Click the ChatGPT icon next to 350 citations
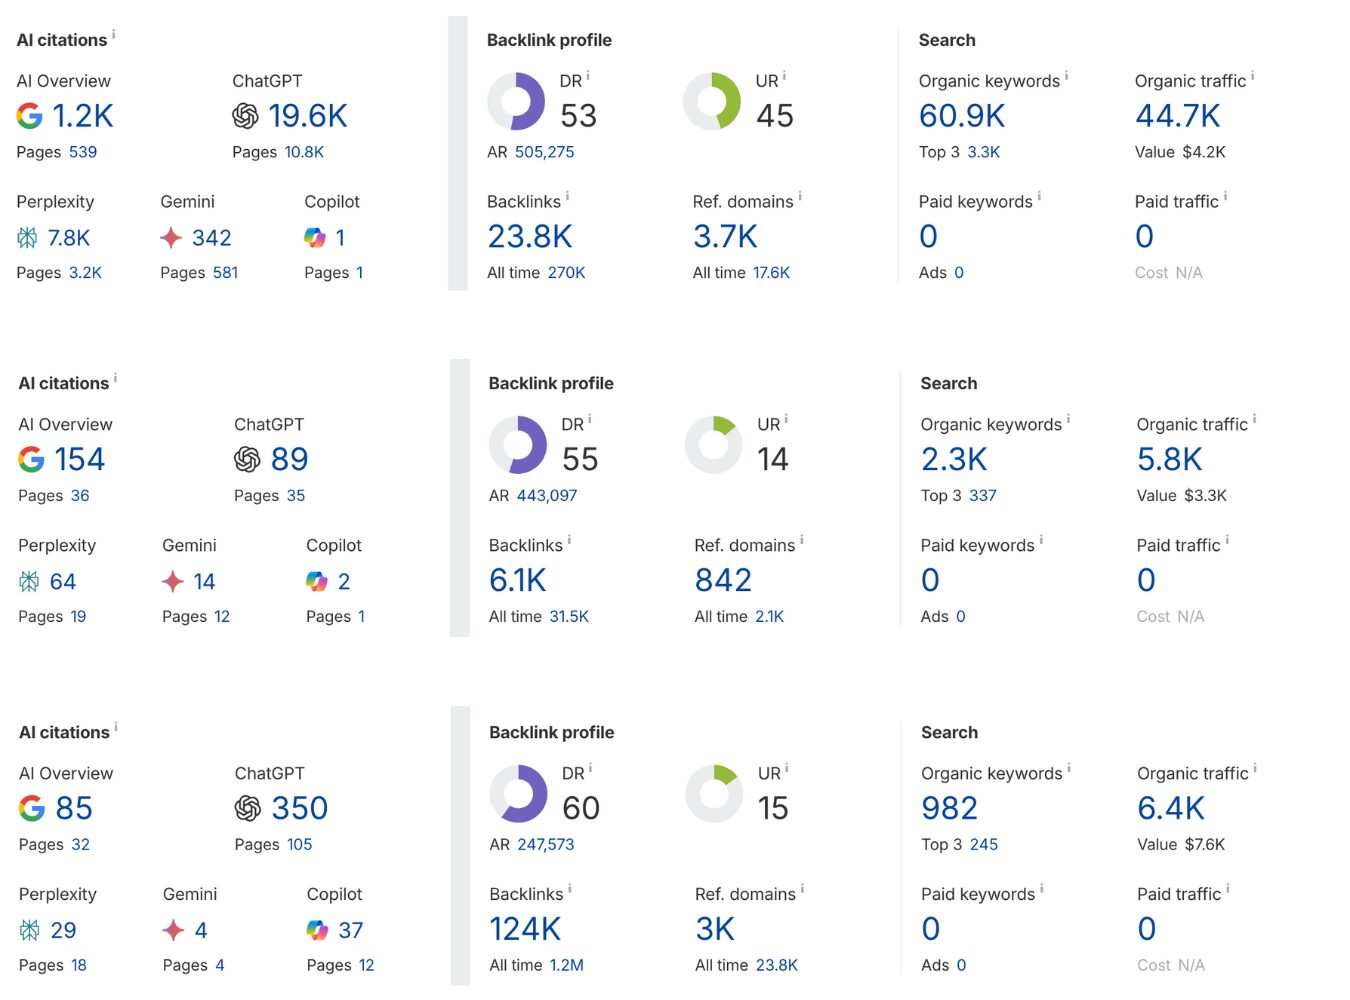Image resolution: width=1350 pixels, height=1000 pixels. coord(247,808)
